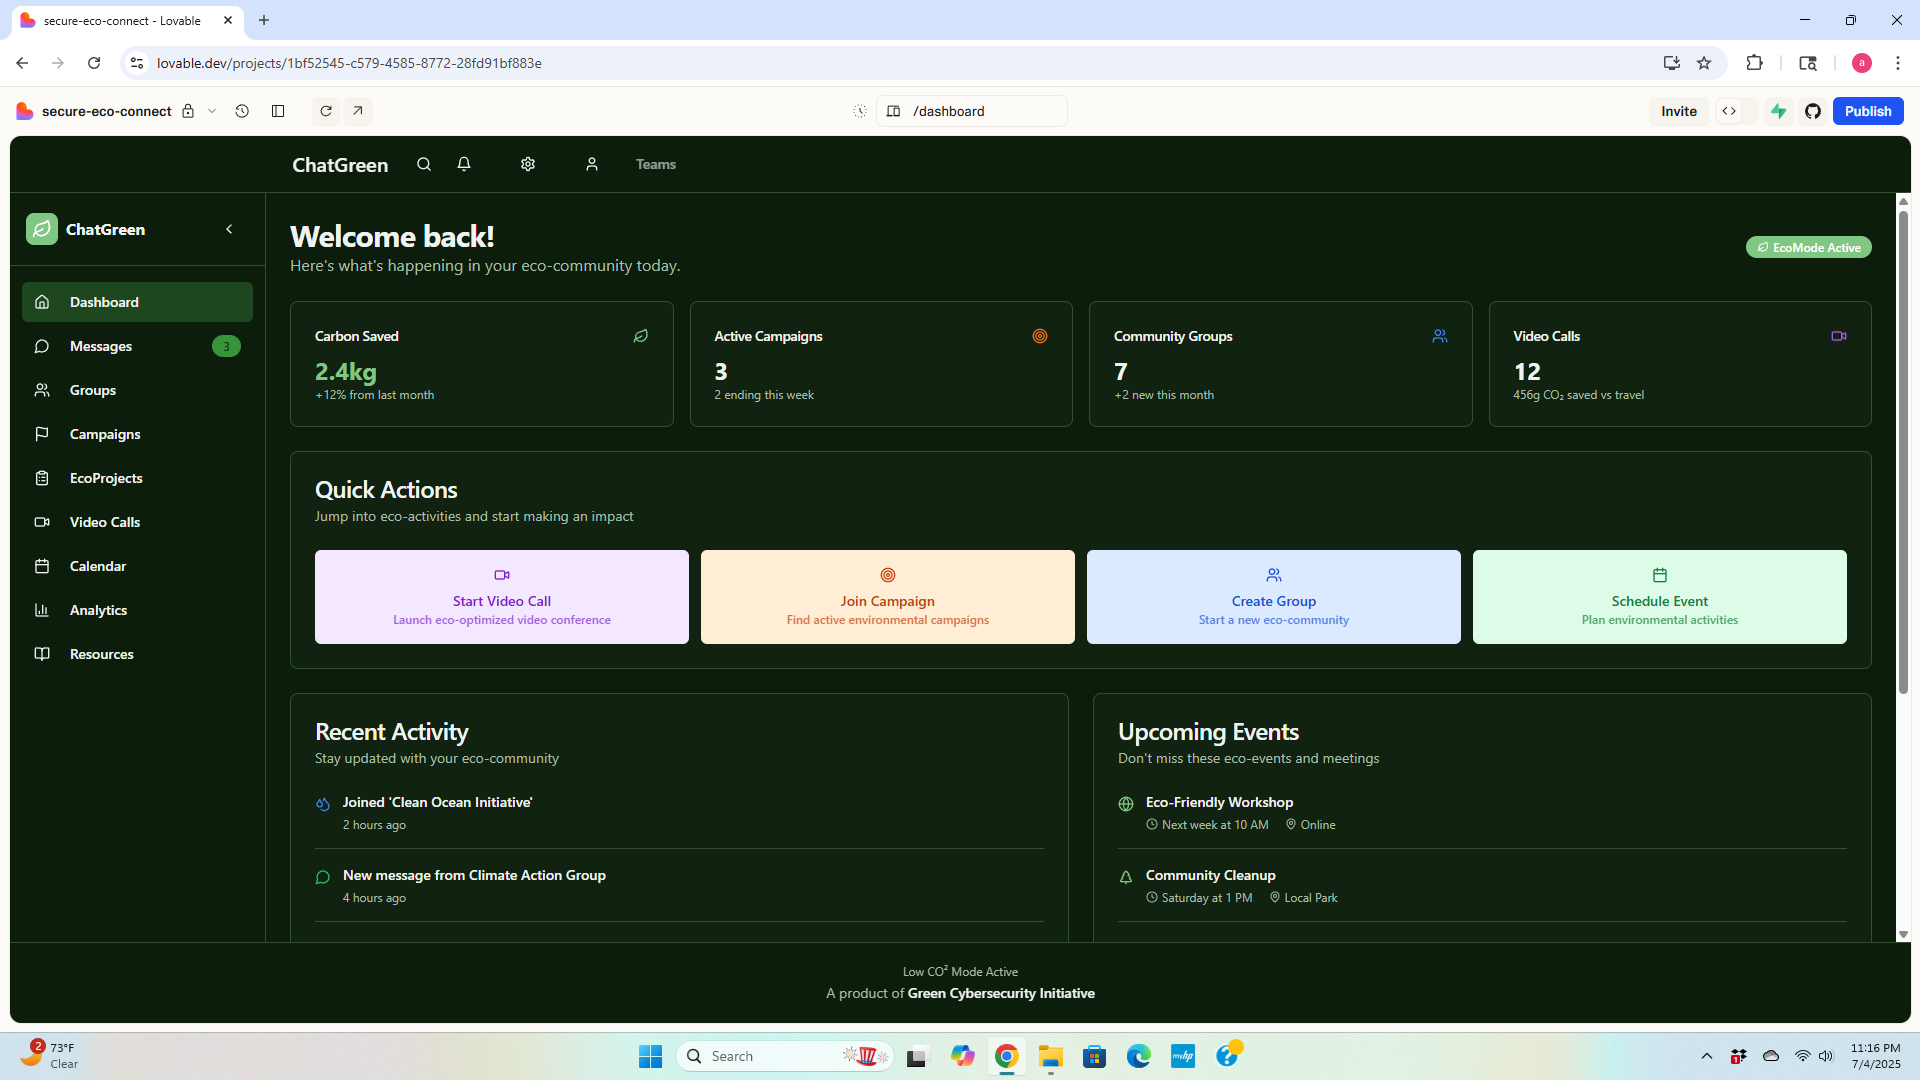Image resolution: width=1920 pixels, height=1080 pixels.
Task: Click the Start Video Call quick action
Action: [501, 597]
